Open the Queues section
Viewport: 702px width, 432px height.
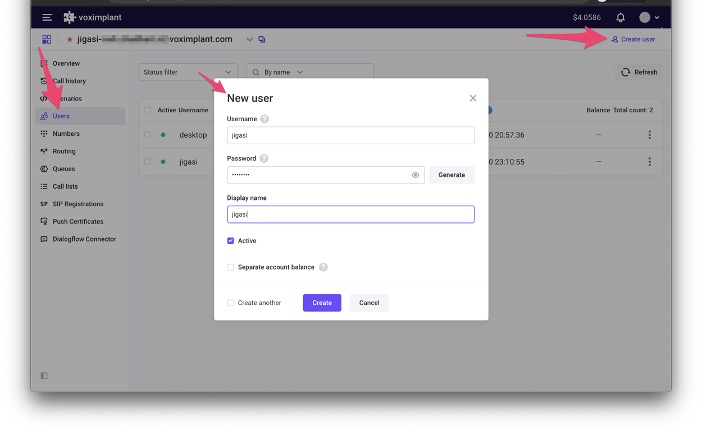(x=64, y=169)
